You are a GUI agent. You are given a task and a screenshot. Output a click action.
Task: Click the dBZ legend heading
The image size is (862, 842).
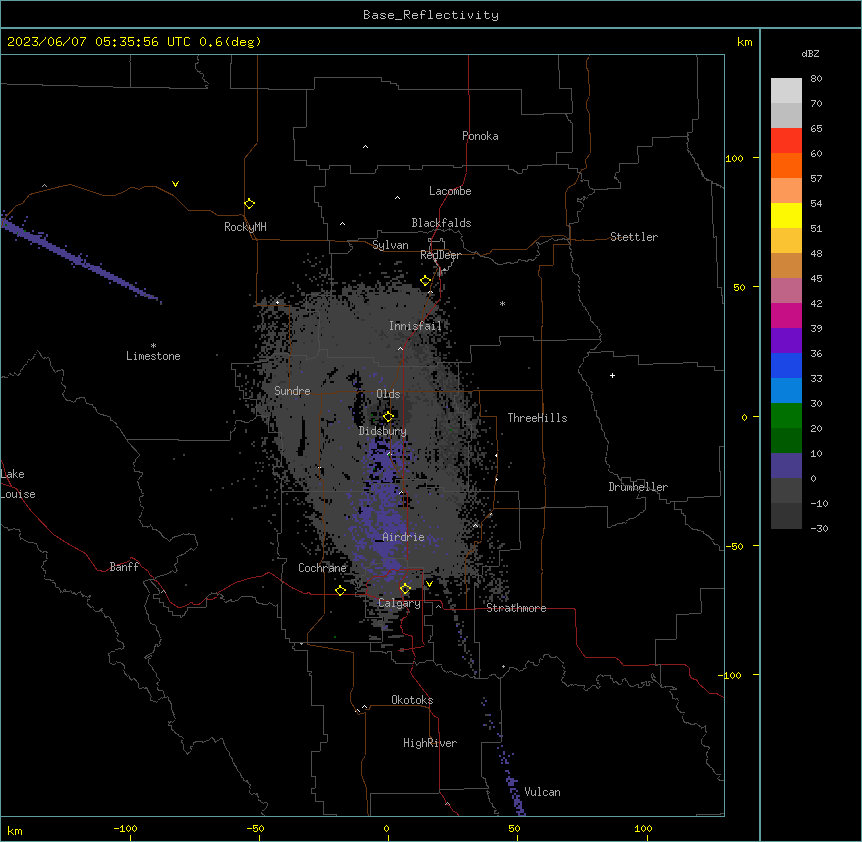click(x=810, y=54)
